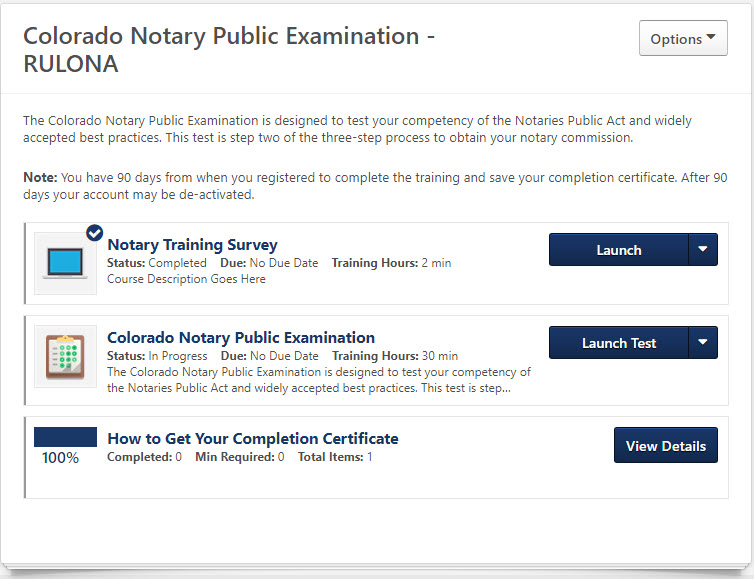This screenshot has height=579, width=754.
Task: Open How to Get Your Completion Certificate link
Action: click(x=252, y=439)
